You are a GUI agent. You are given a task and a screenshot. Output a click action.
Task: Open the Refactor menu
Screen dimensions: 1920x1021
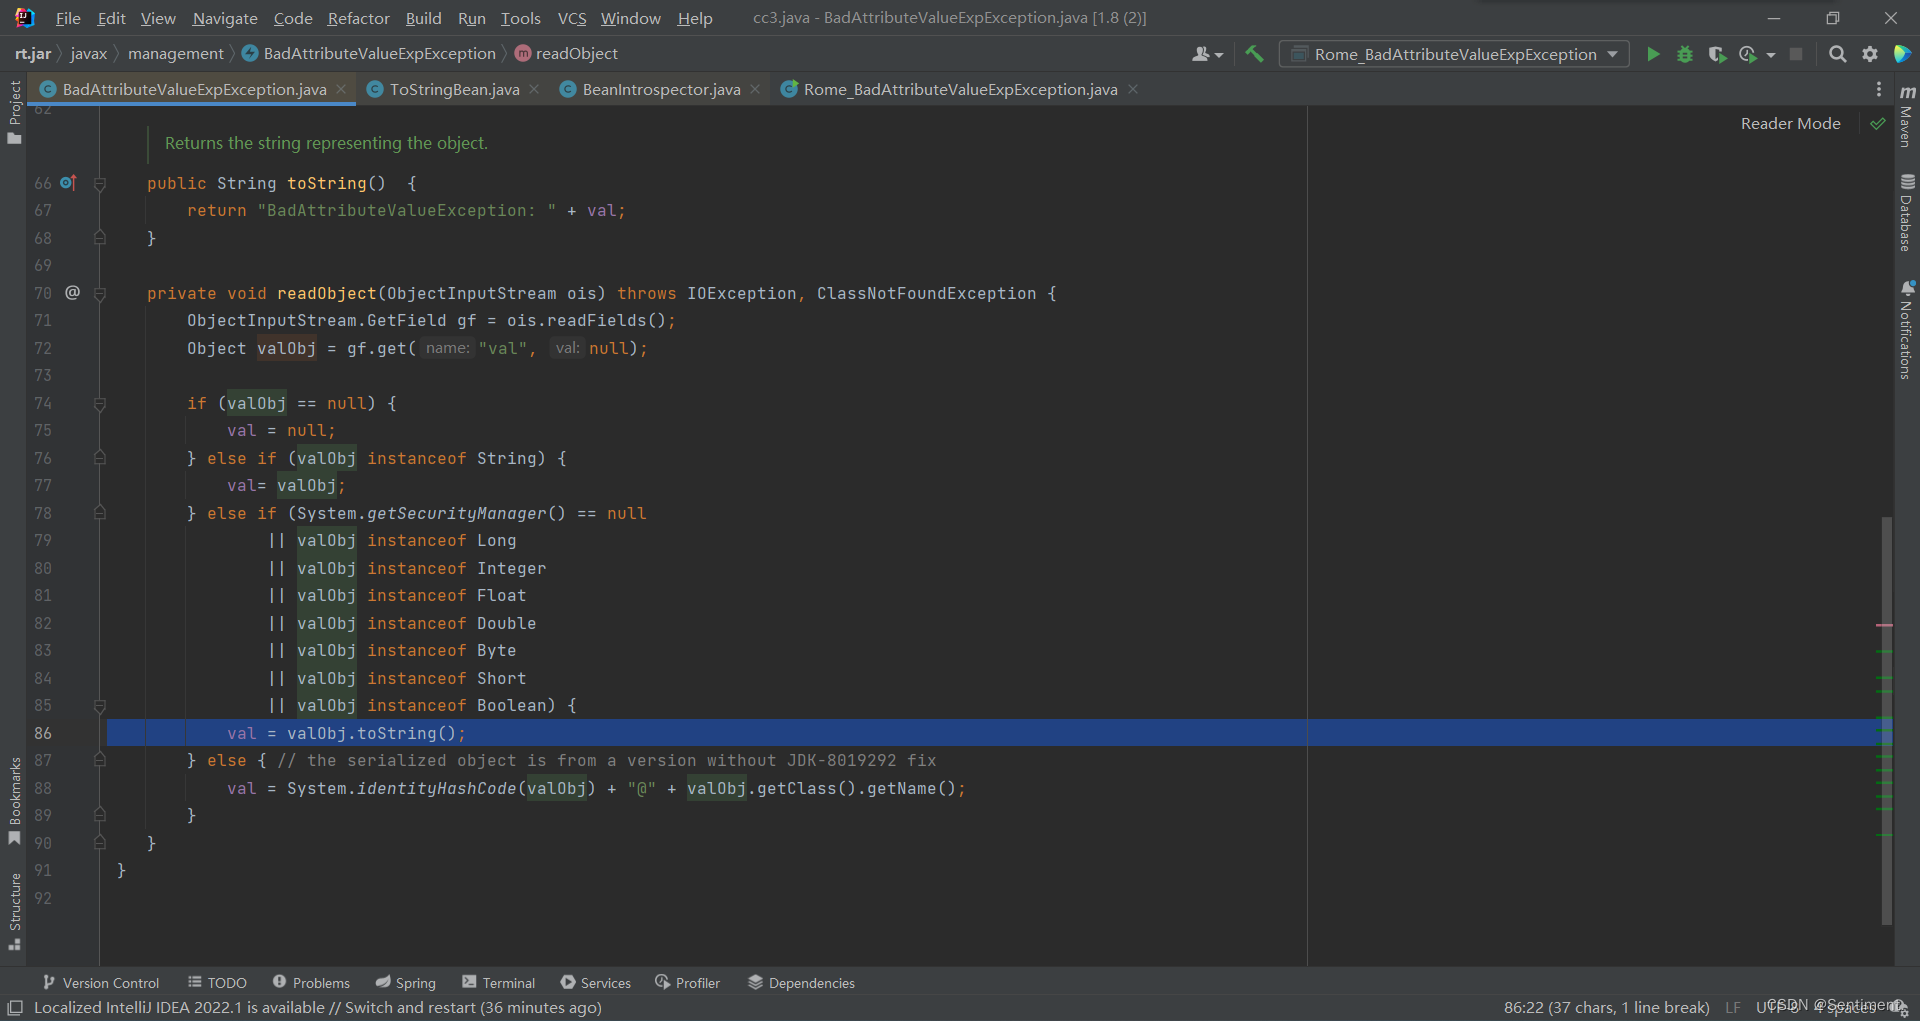click(x=358, y=18)
